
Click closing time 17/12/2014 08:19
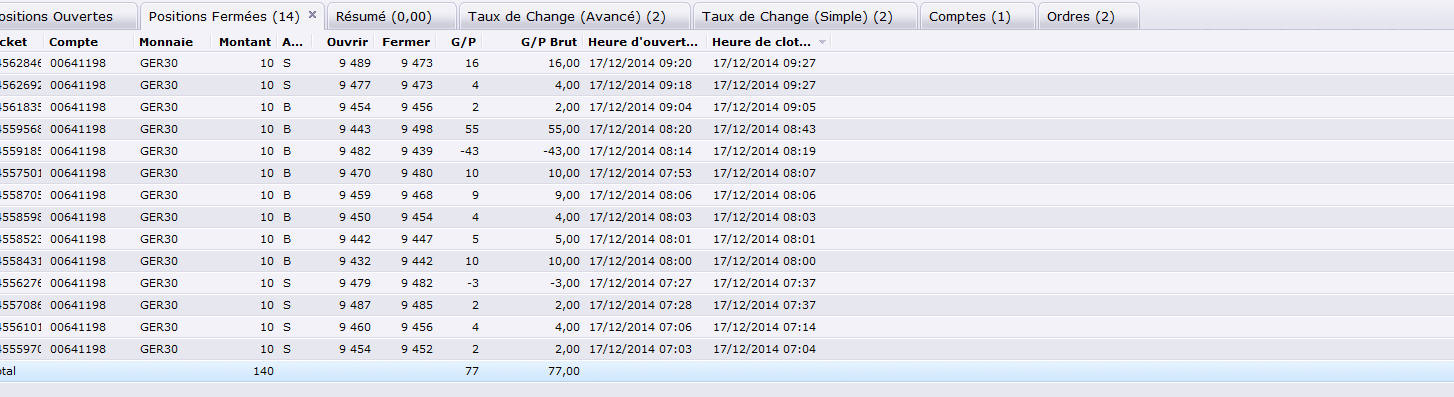[765, 151]
